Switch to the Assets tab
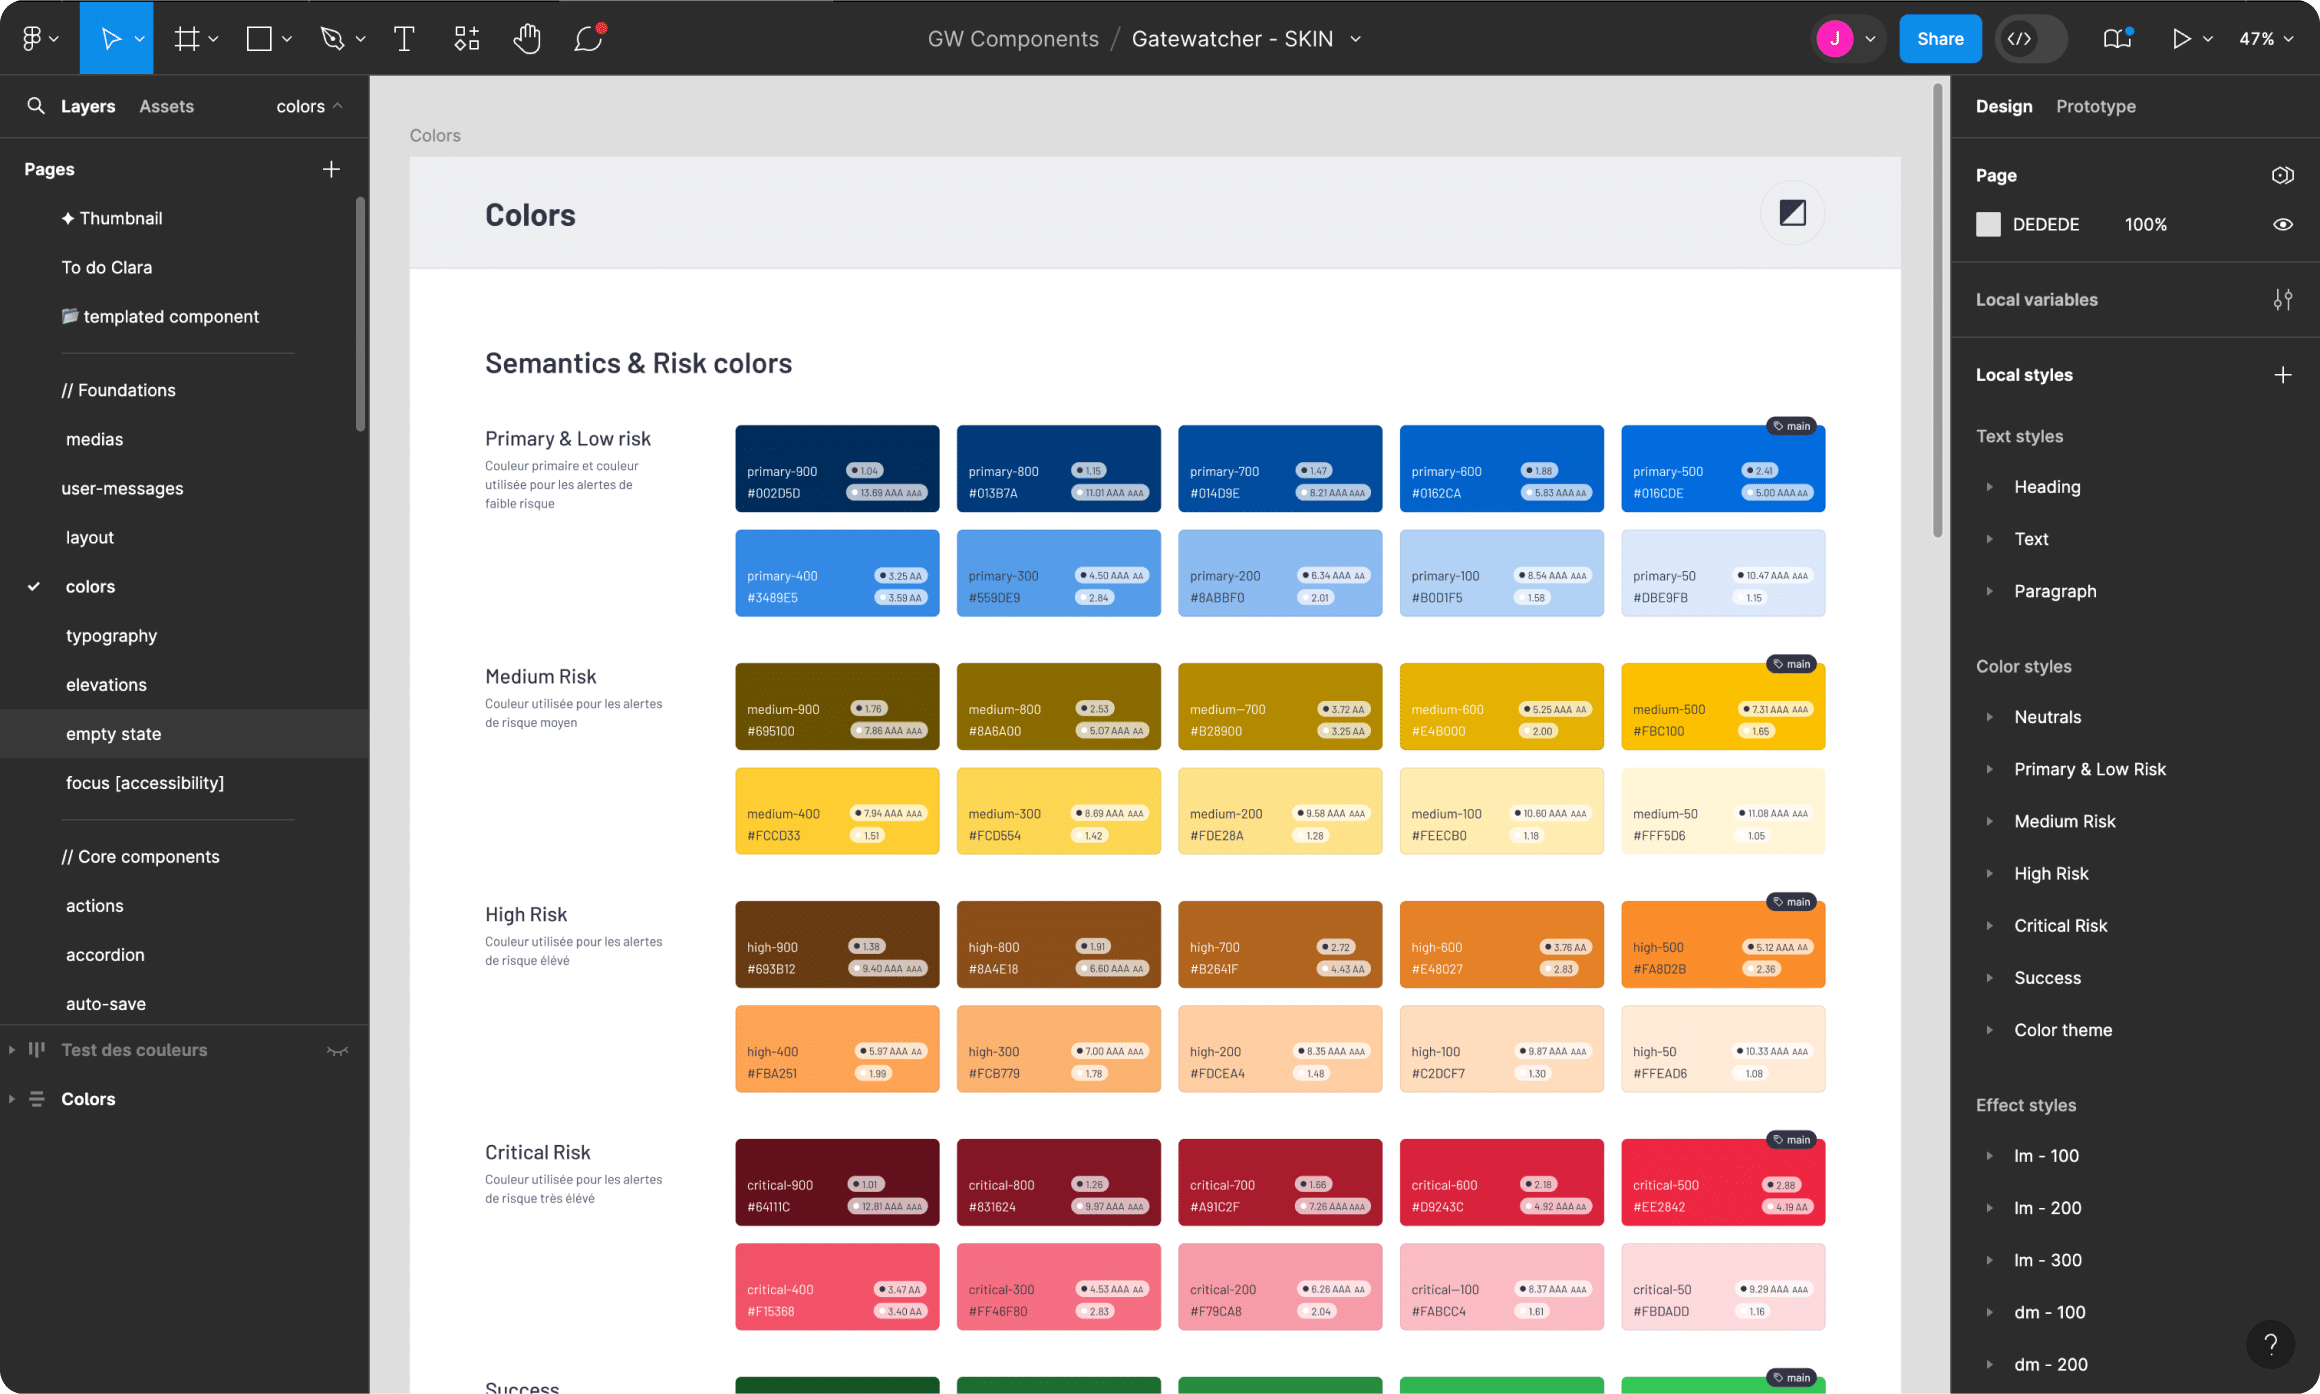The image size is (2320, 1394). 166,106
